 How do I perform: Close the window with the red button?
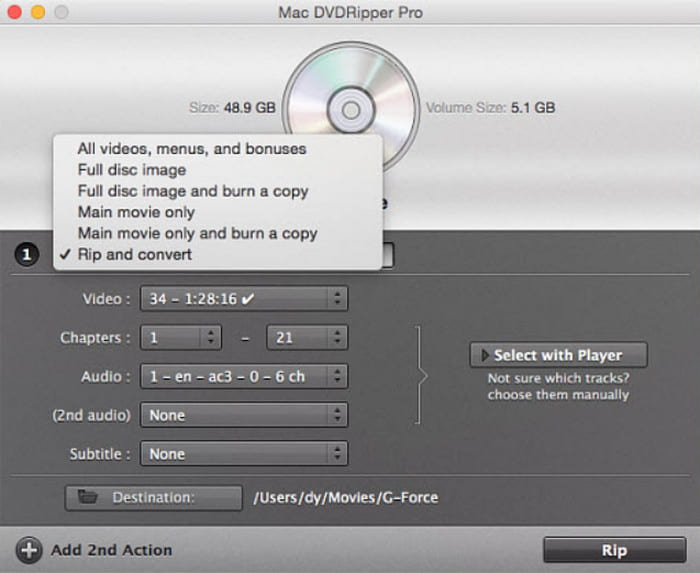coord(15,12)
